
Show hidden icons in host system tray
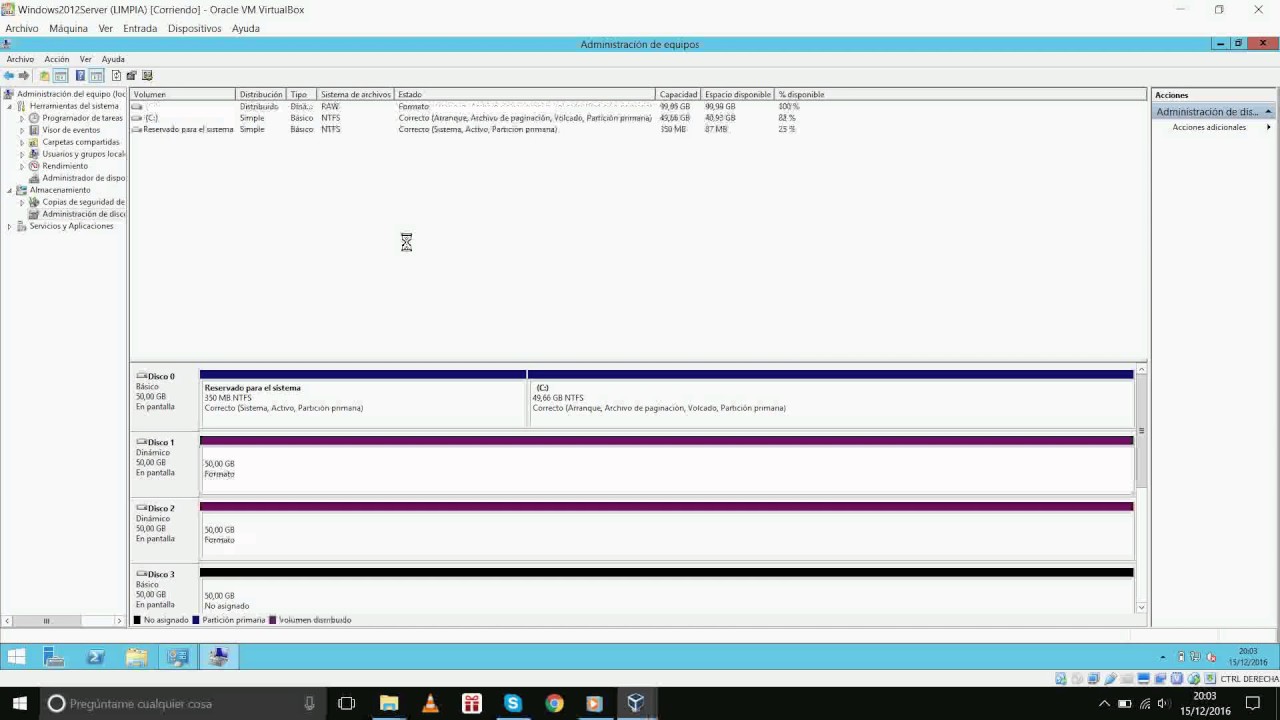(x=1105, y=704)
